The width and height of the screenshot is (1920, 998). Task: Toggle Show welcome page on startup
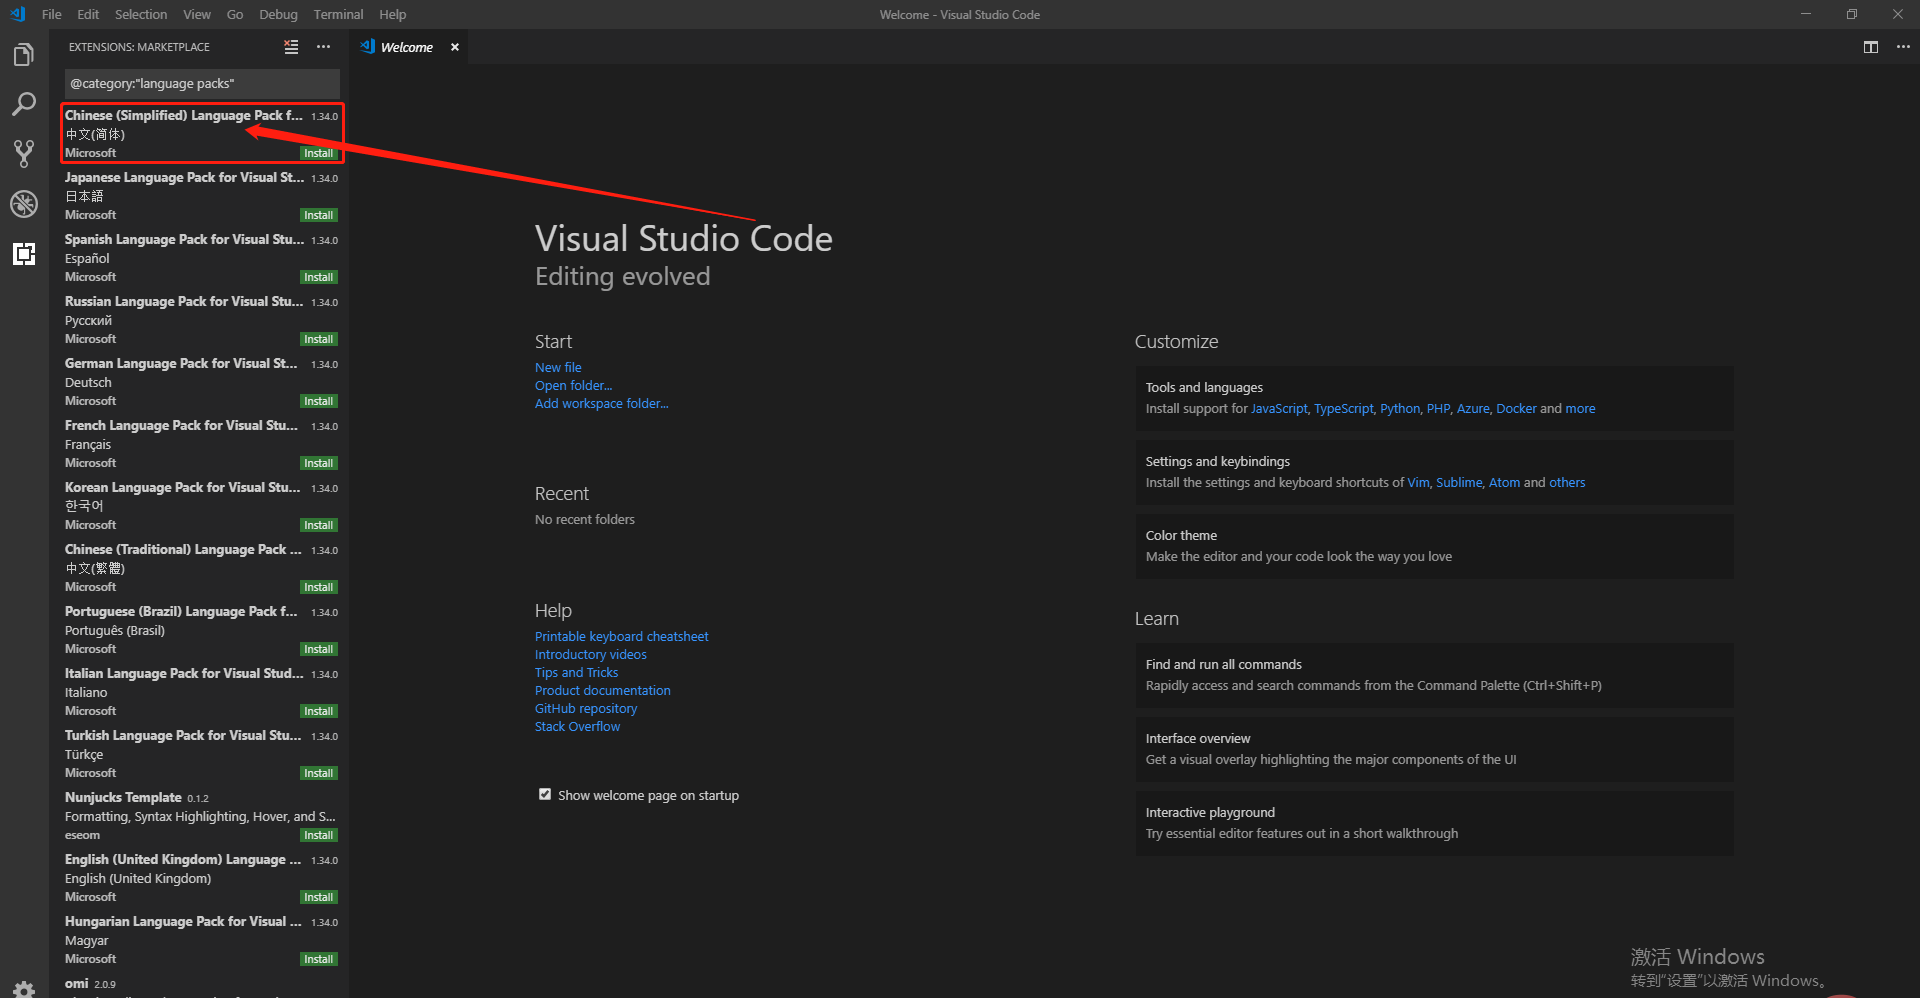click(x=545, y=795)
